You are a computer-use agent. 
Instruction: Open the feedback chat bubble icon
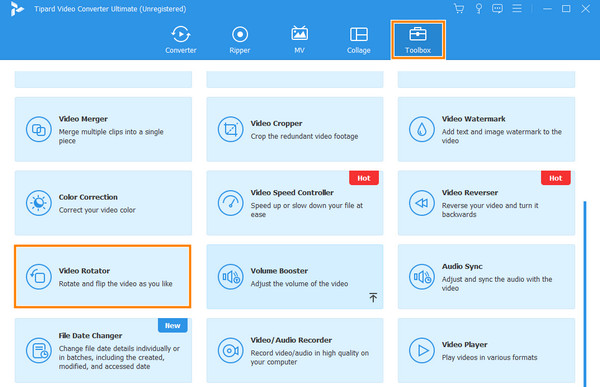point(497,8)
